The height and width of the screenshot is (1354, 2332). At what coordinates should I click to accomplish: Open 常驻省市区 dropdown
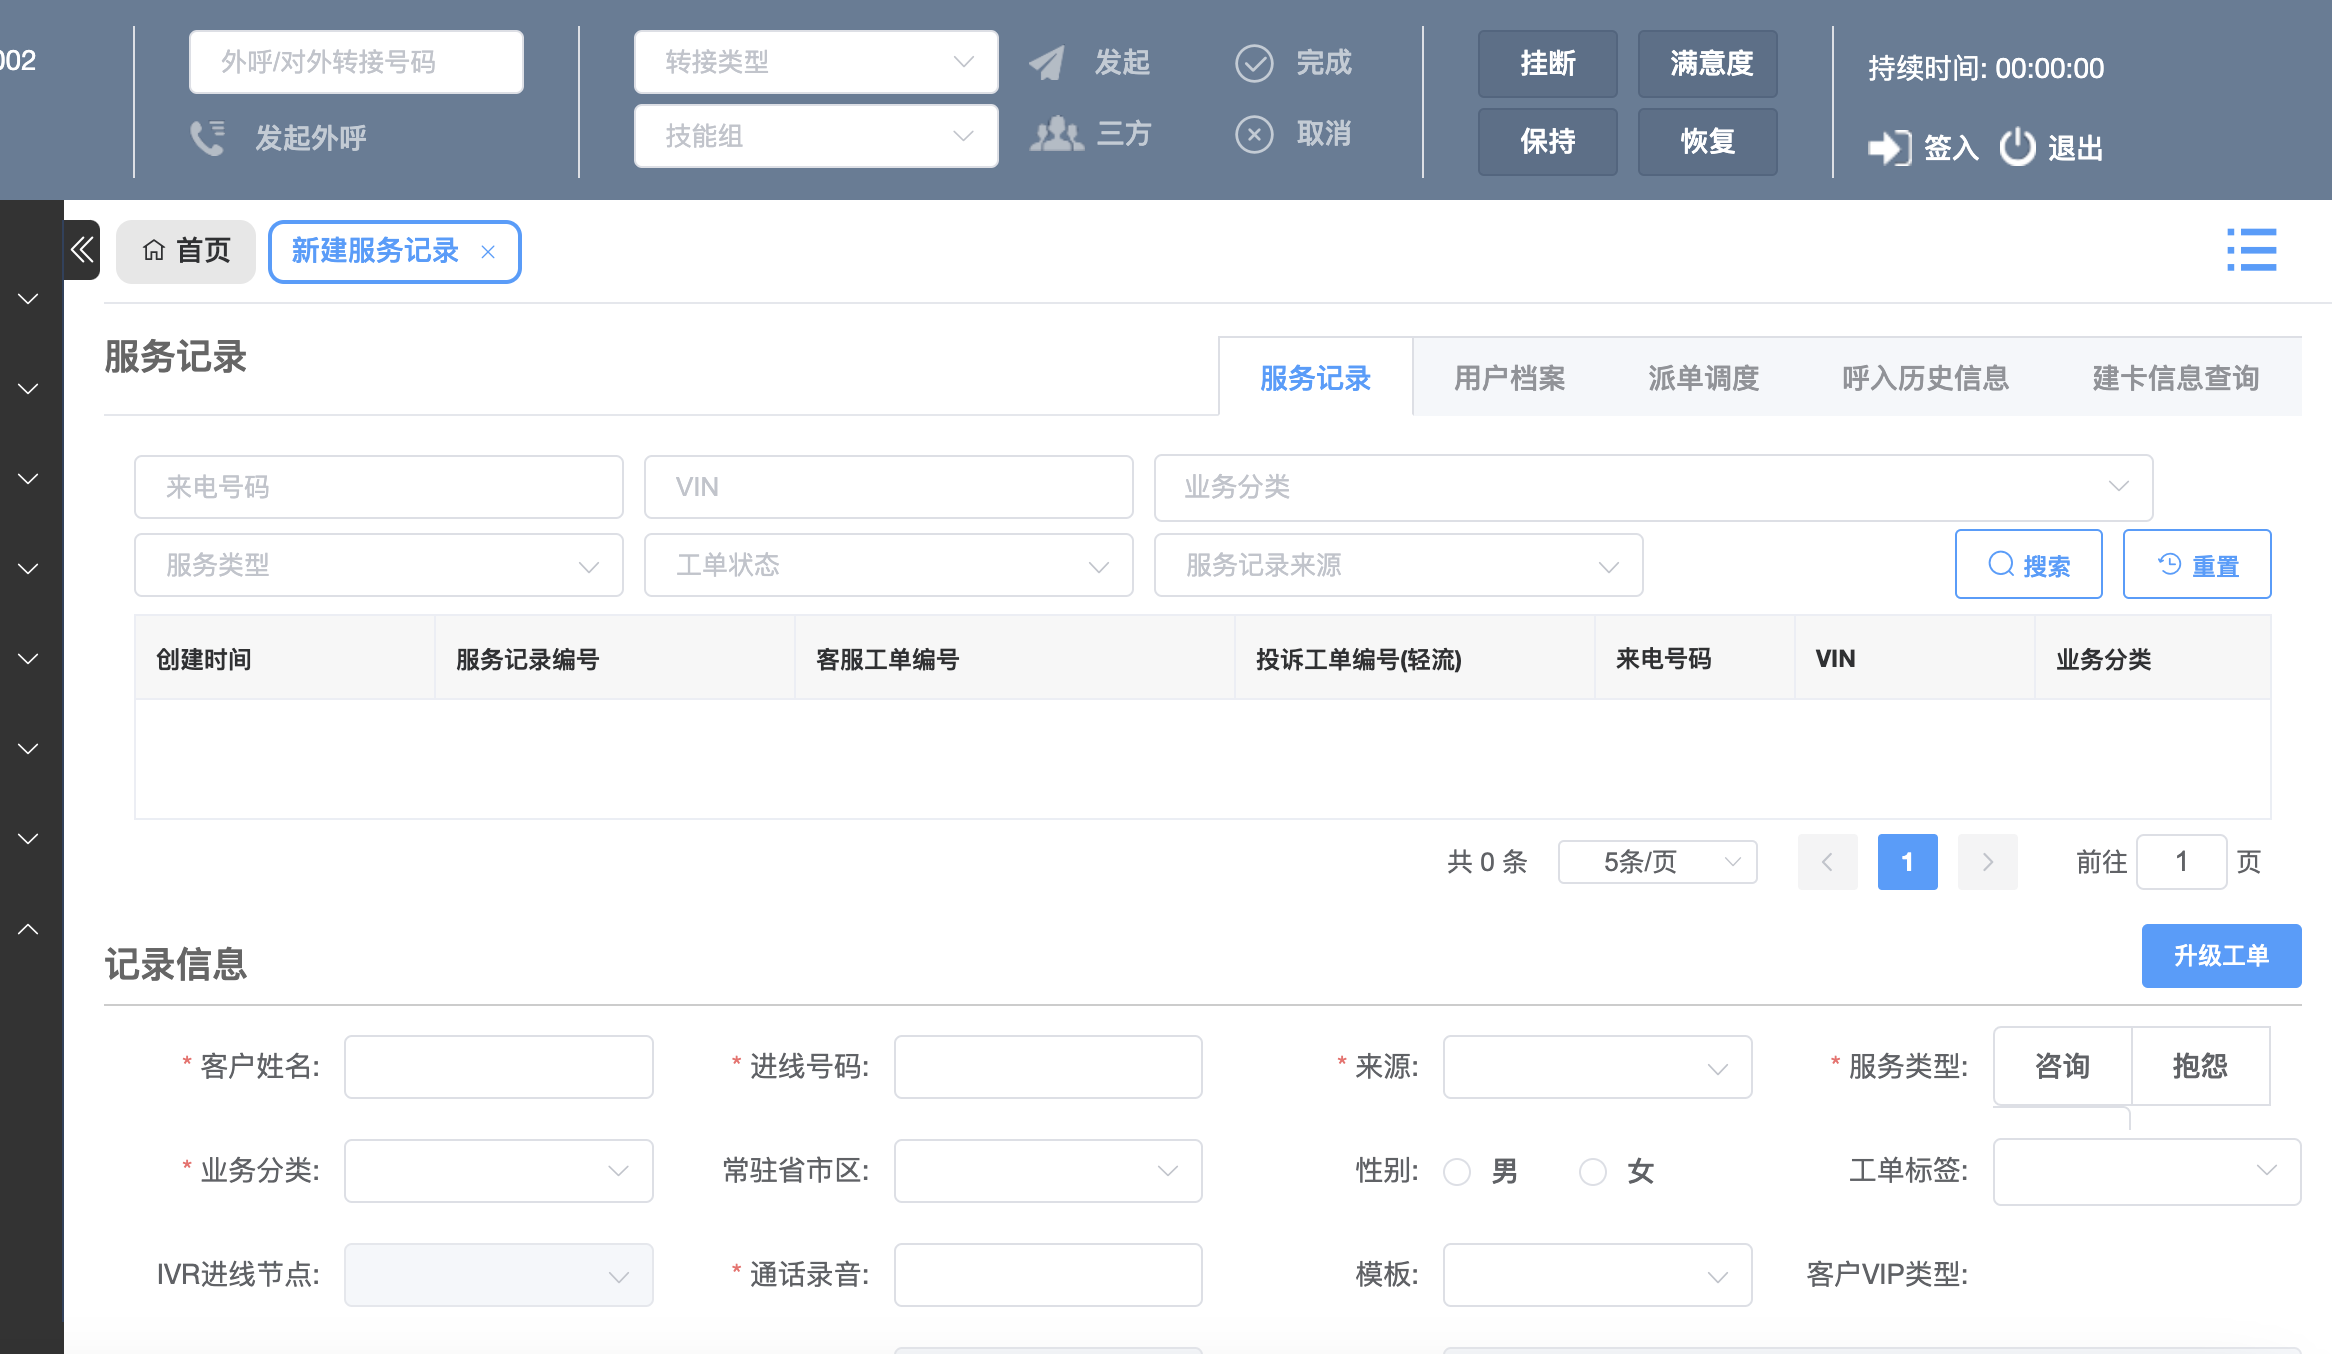point(1048,1171)
